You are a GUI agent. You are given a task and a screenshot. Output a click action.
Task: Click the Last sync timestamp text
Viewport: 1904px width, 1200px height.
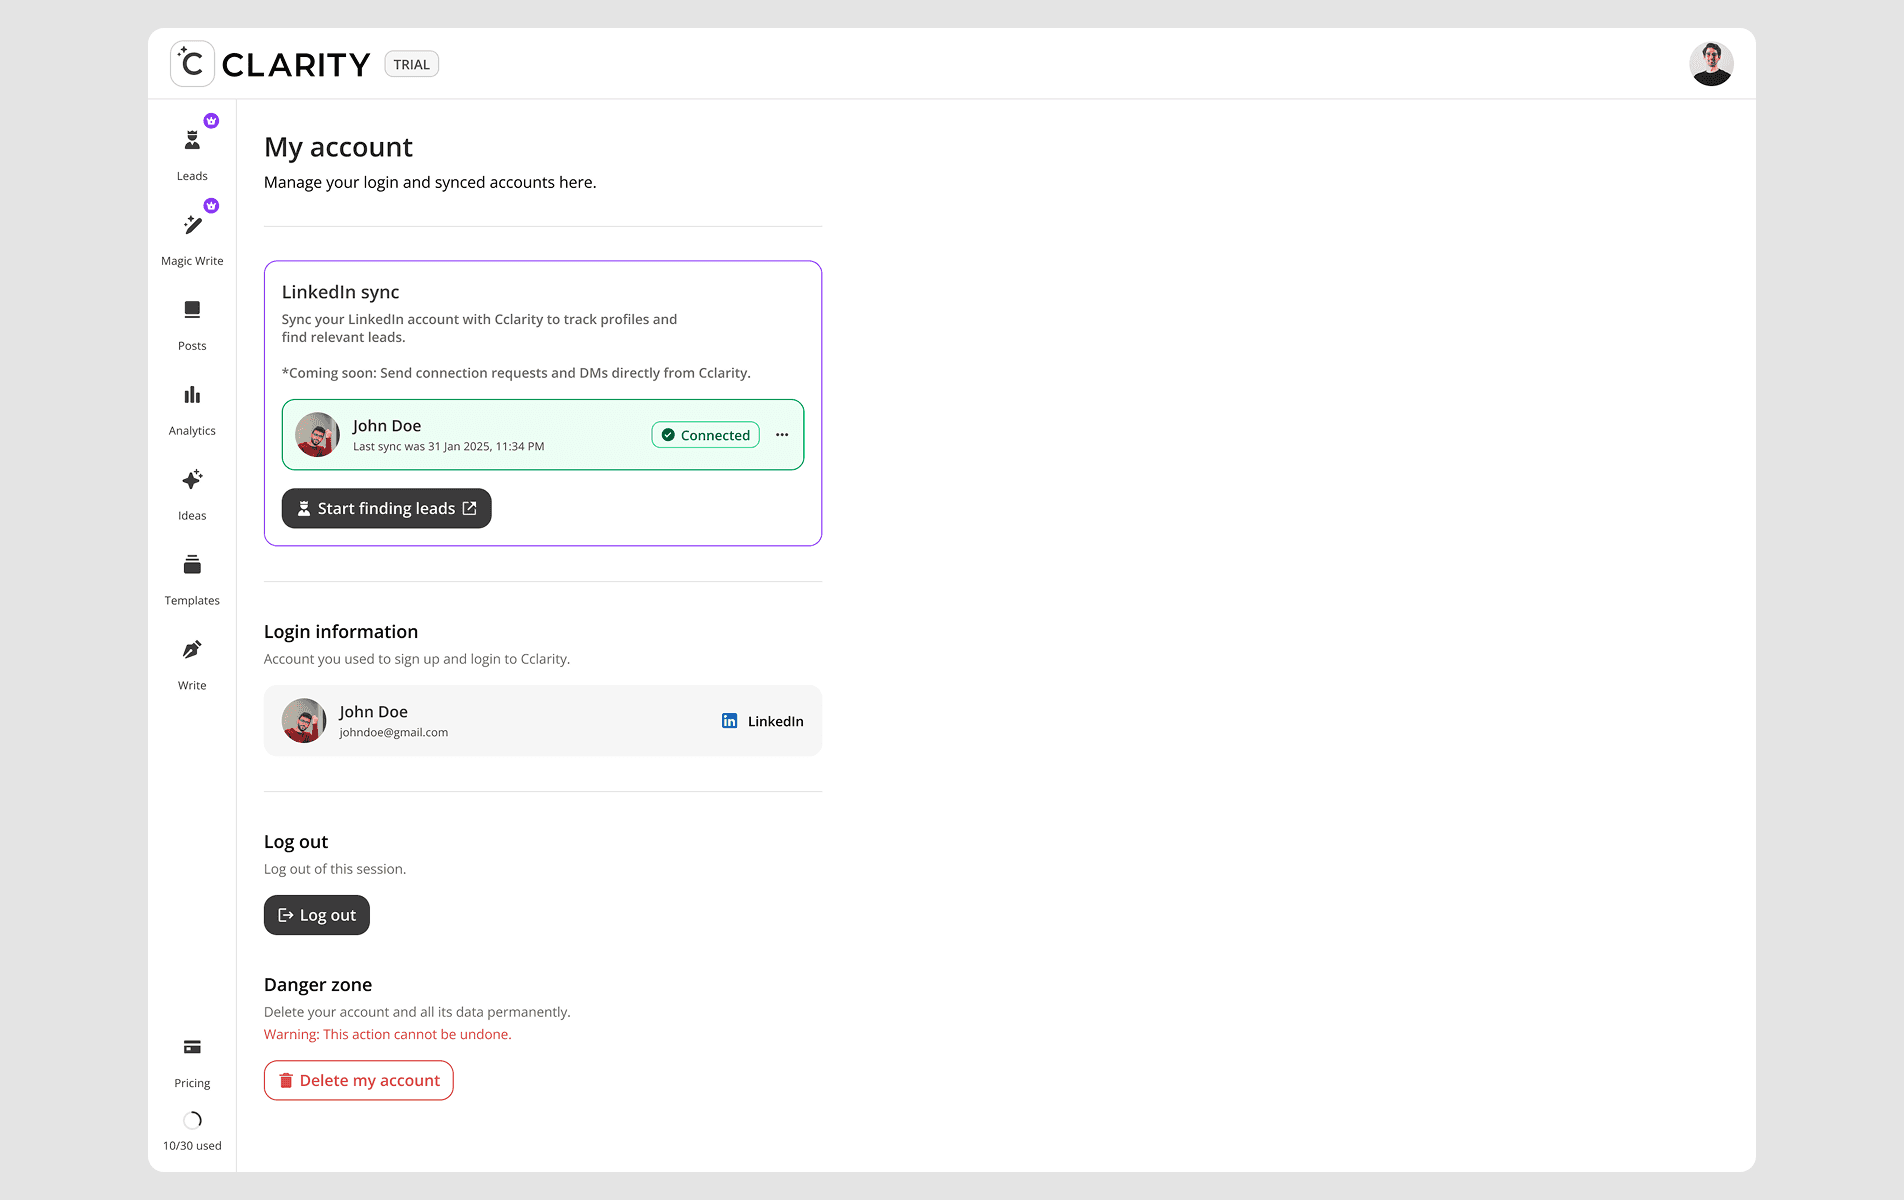448,446
